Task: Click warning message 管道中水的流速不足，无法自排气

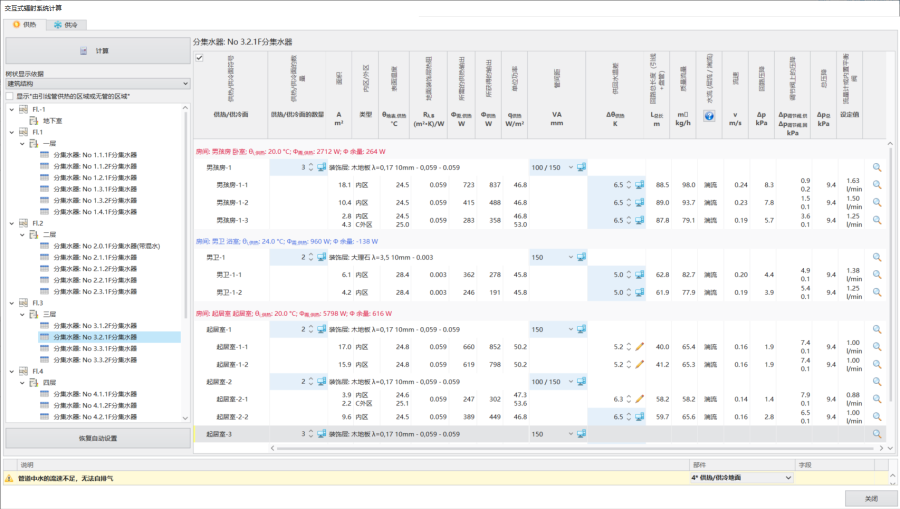Action: tap(65, 478)
